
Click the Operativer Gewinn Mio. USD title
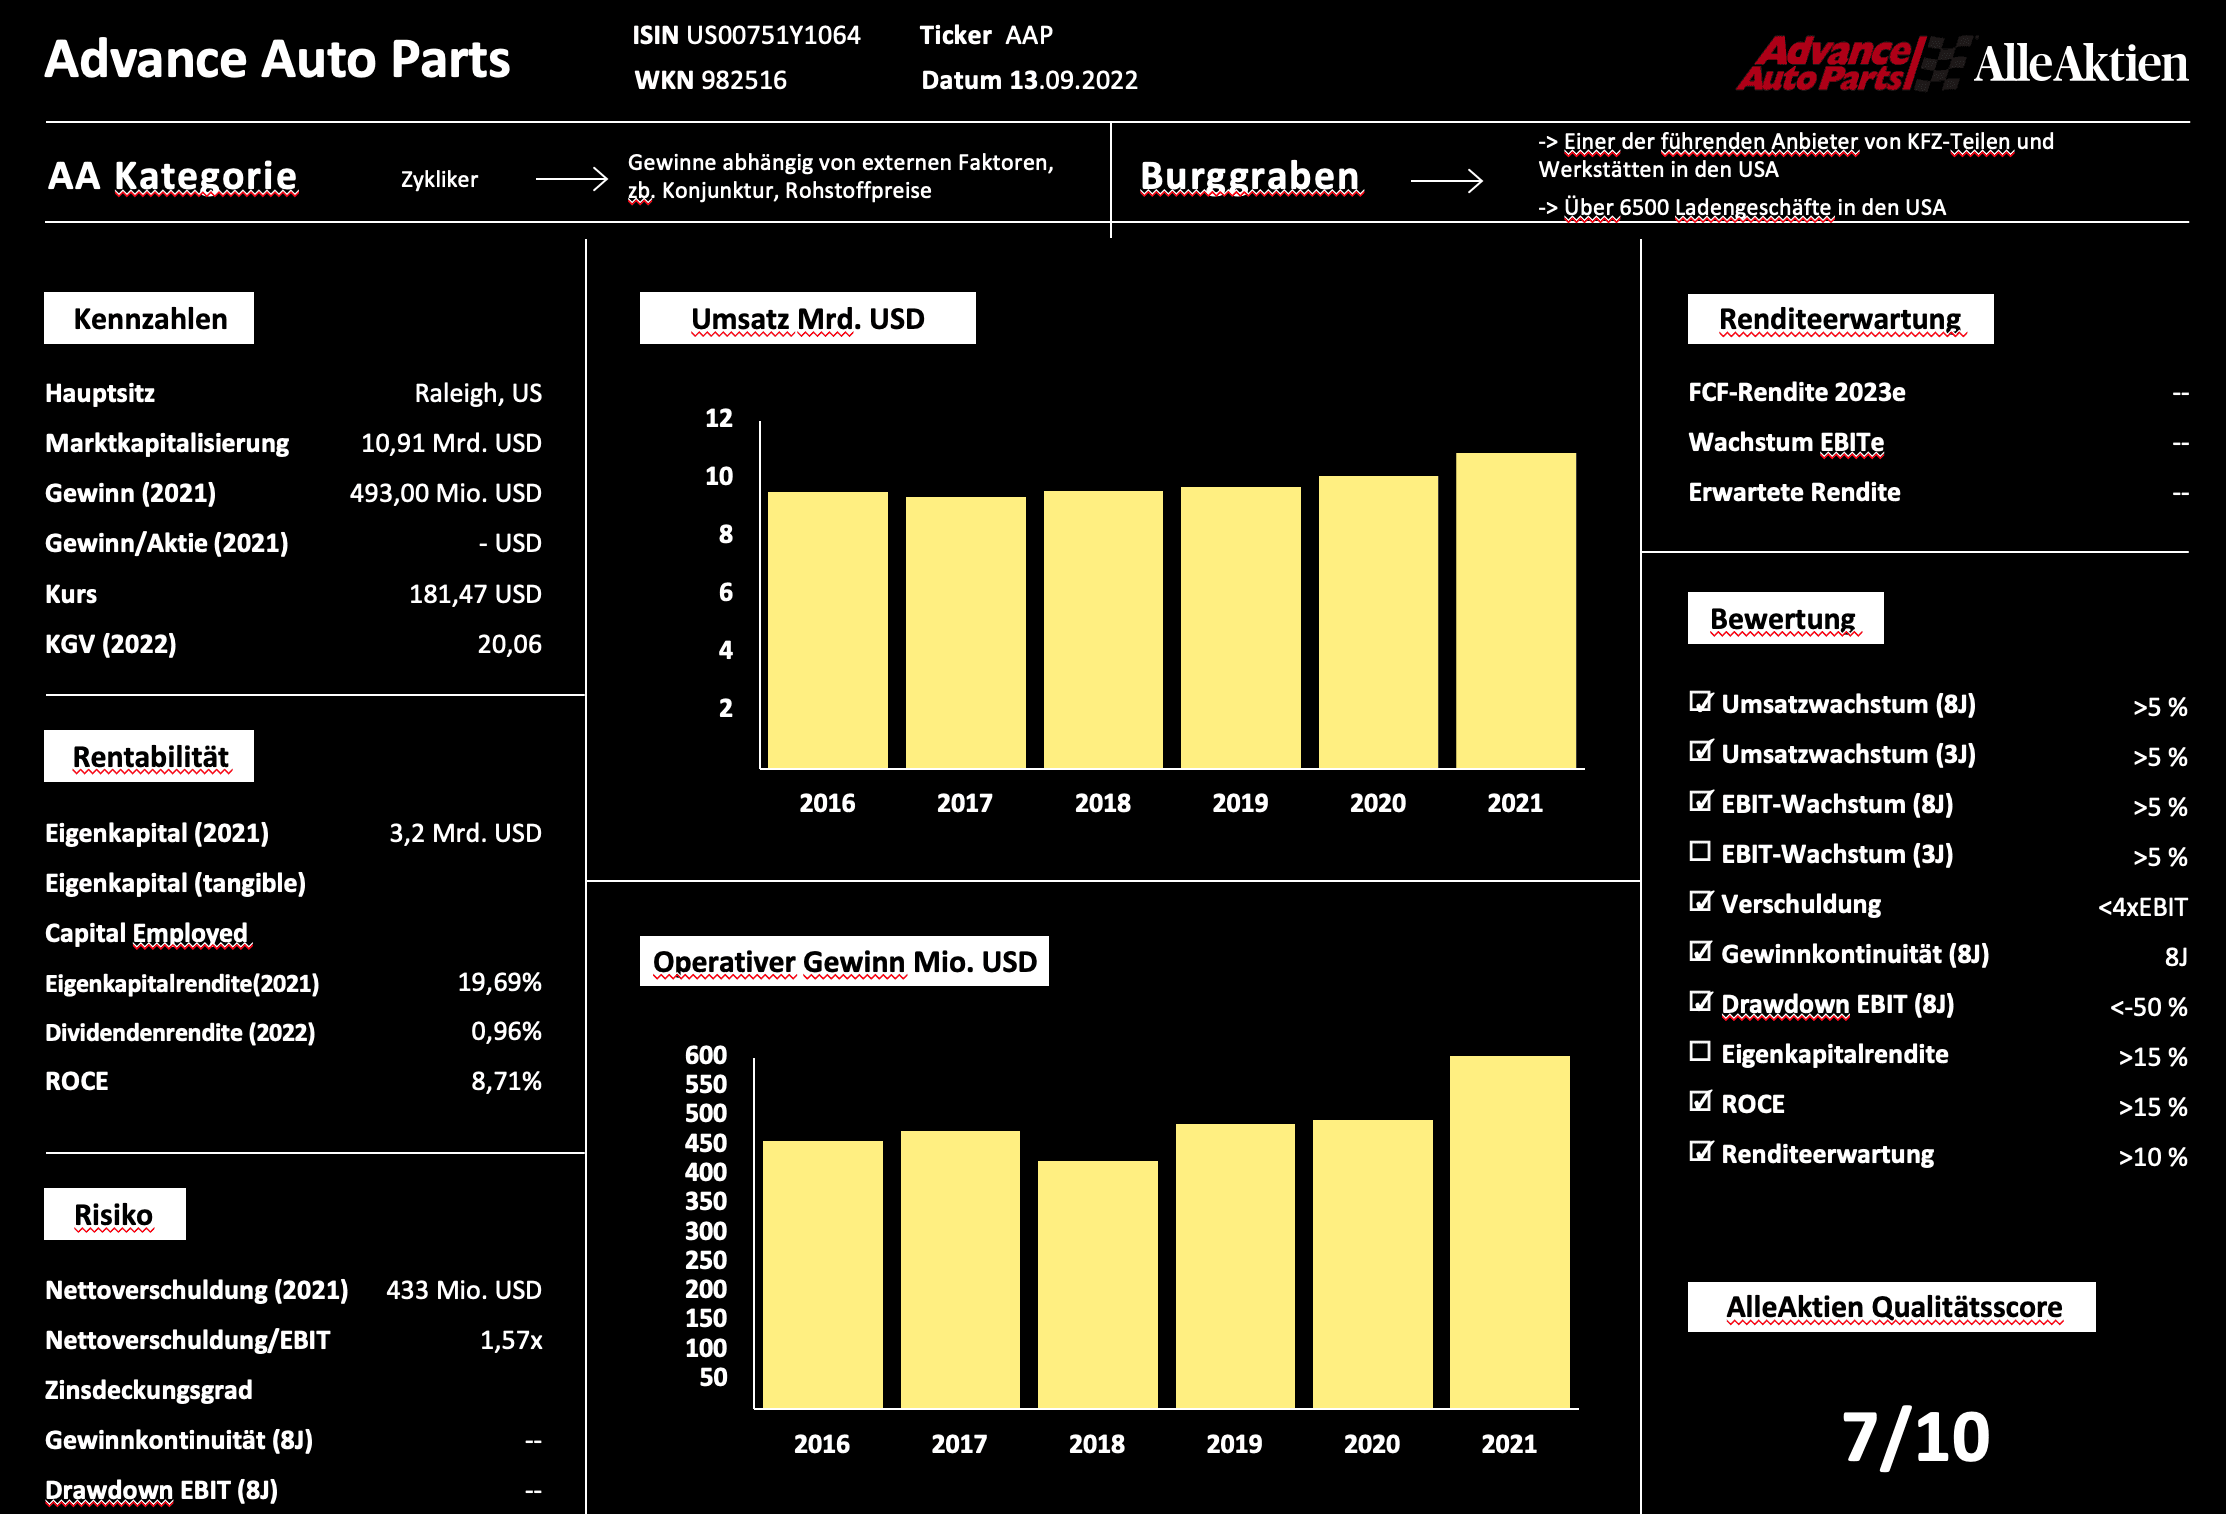844,961
